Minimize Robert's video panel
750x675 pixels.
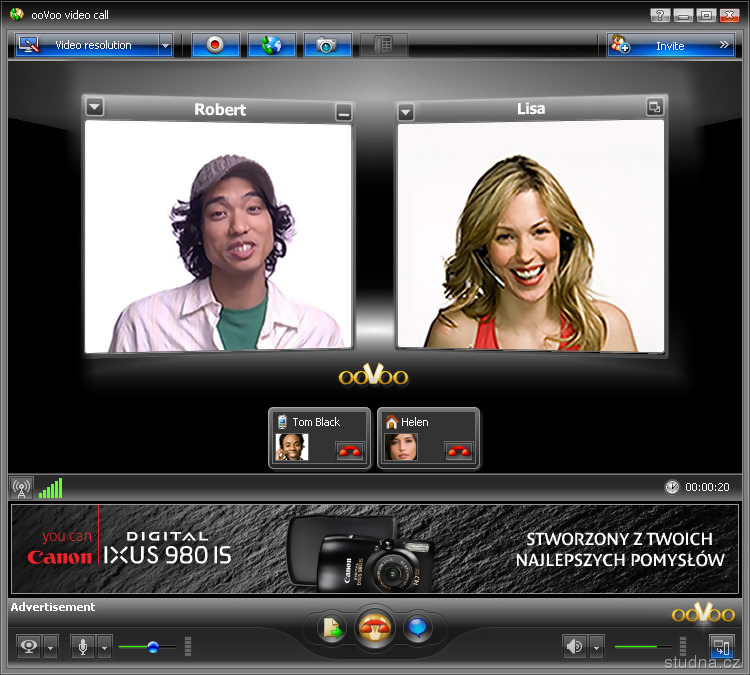click(x=343, y=113)
